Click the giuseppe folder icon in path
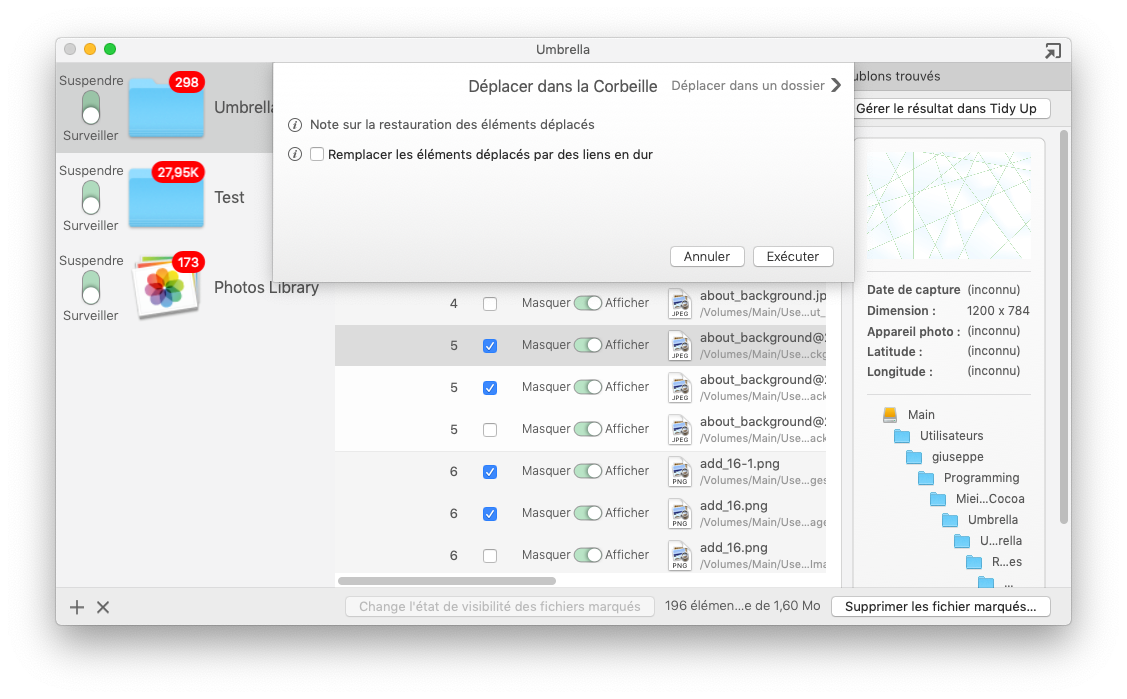The height and width of the screenshot is (699, 1127). click(x=914, y=457)
